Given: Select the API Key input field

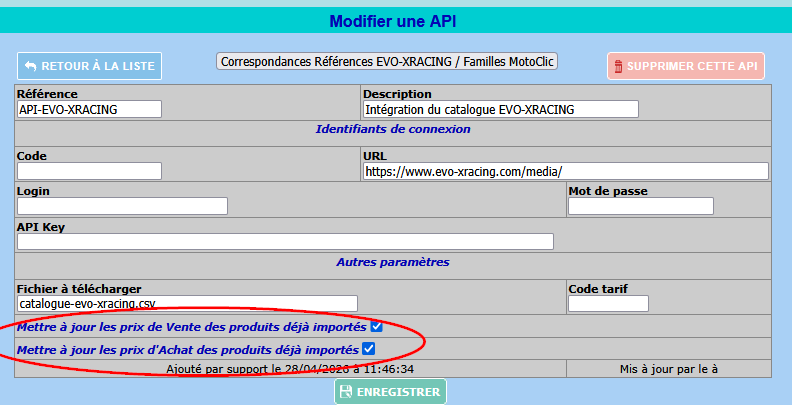Looking at the screenshot, I should (x=285, y=241).
